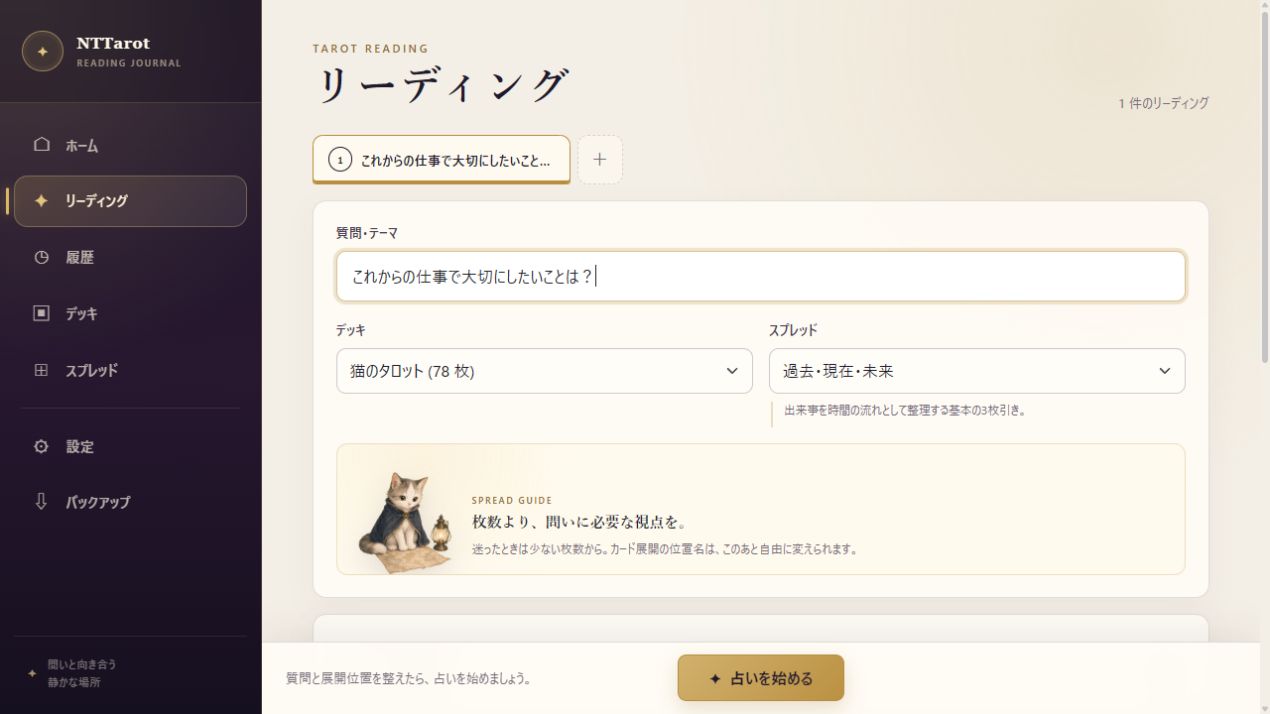
Task: Click the small star icon in the sidebar footer
Action: 32,673
